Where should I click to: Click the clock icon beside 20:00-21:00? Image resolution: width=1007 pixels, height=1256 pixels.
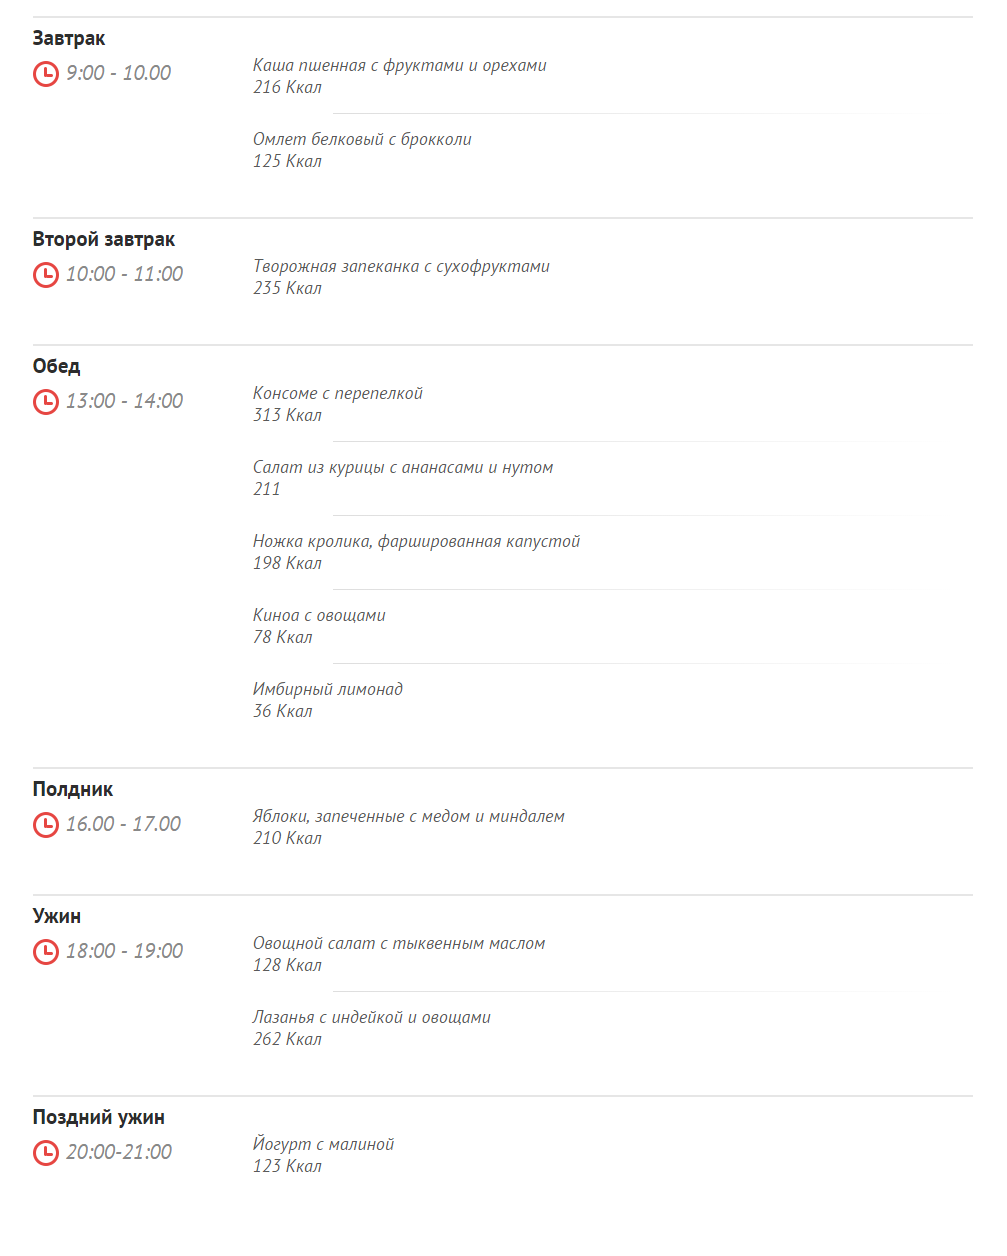(46, 1153)
